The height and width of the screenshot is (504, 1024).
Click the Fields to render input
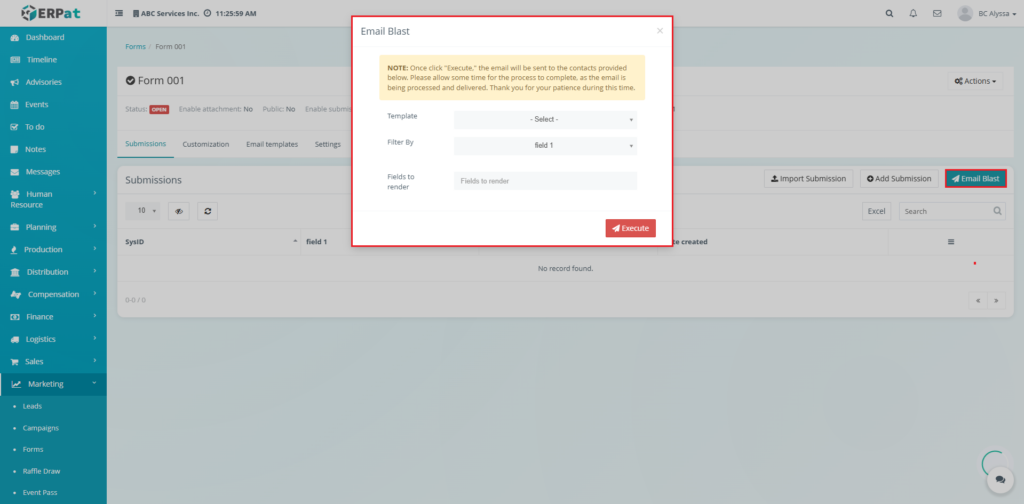pyautogui.click(x=545, y=181)
